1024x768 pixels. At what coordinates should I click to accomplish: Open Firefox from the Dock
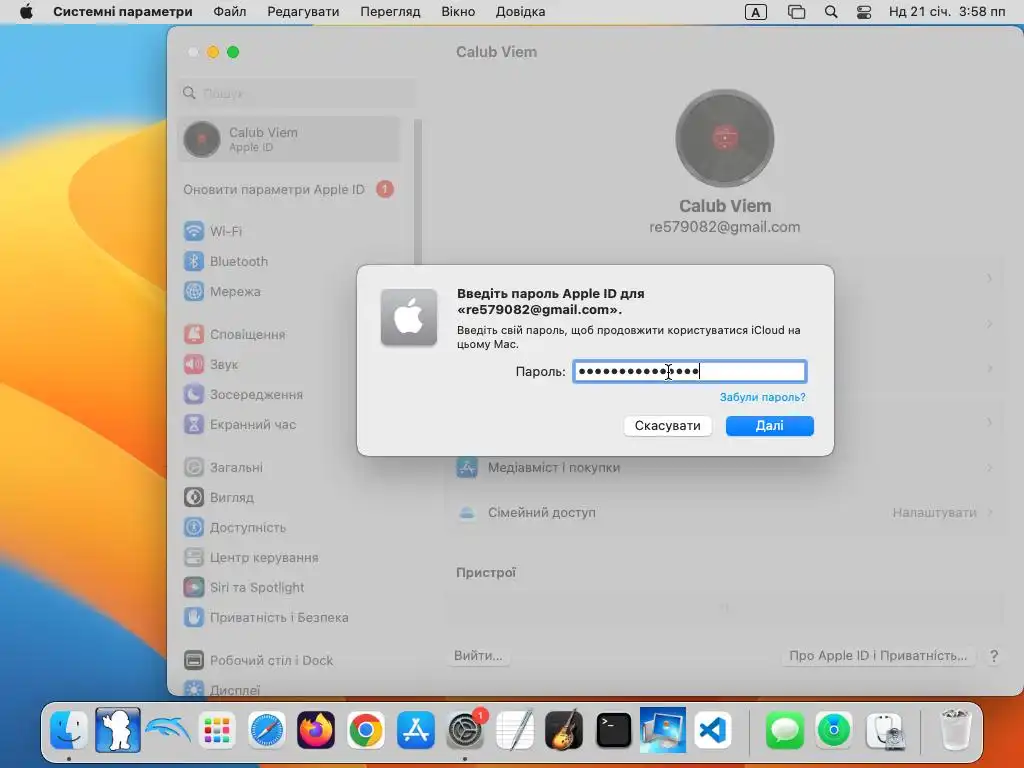point(316,730)
